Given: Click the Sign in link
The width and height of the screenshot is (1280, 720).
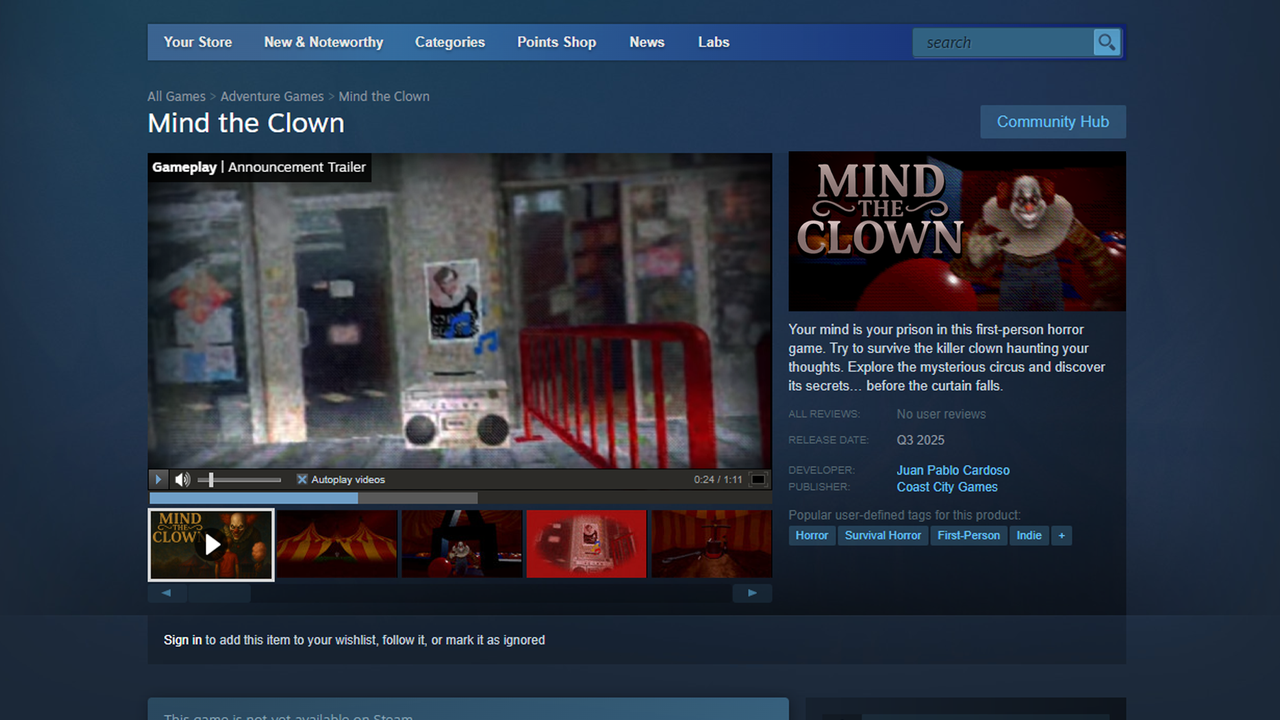Looking at the screenshot, I should pos(183,640).
